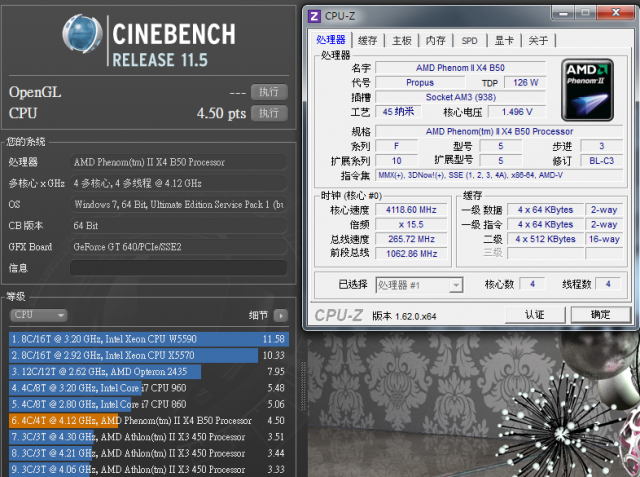Screen dimensions: 640x477
Task: Switch to the 内存 tab
Action: [436, 40]
